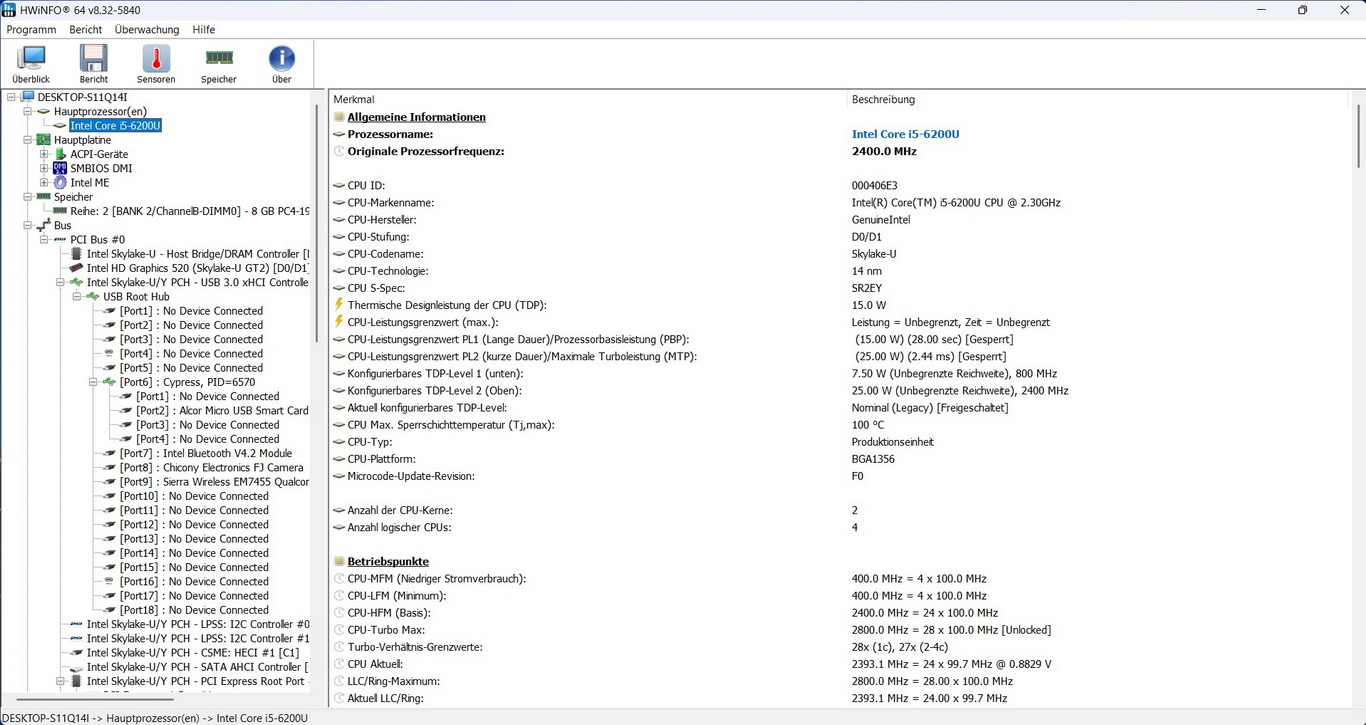Image resolution: width=1366 pixels, height=725 pixels.
Task: Open the Sensoren thermometer icon
Action: click(x=156, y=64)
